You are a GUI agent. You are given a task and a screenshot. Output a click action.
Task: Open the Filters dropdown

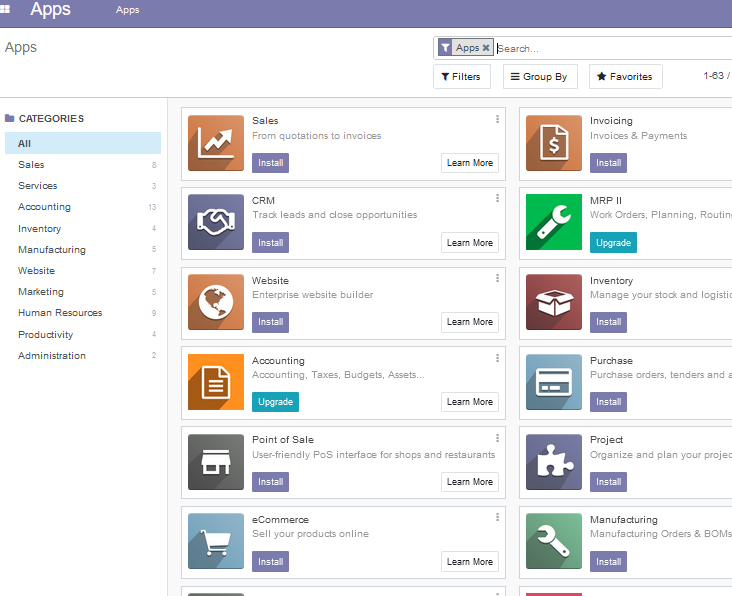click(x=462, y=77)
